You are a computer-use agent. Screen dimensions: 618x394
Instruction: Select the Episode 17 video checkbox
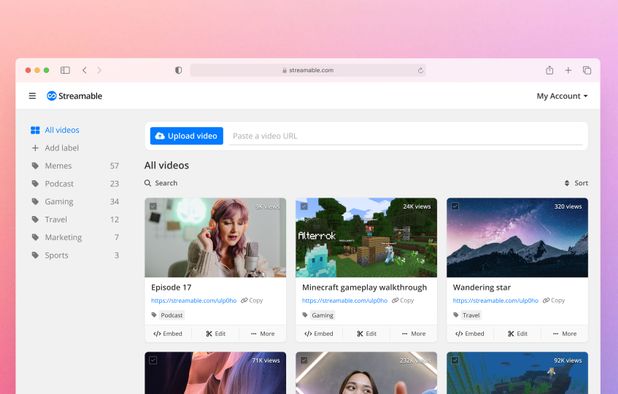153,206
